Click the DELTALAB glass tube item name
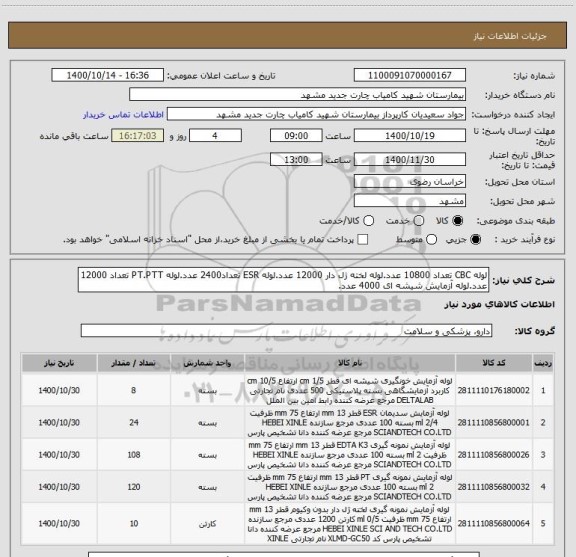 [x=350, y=390]
